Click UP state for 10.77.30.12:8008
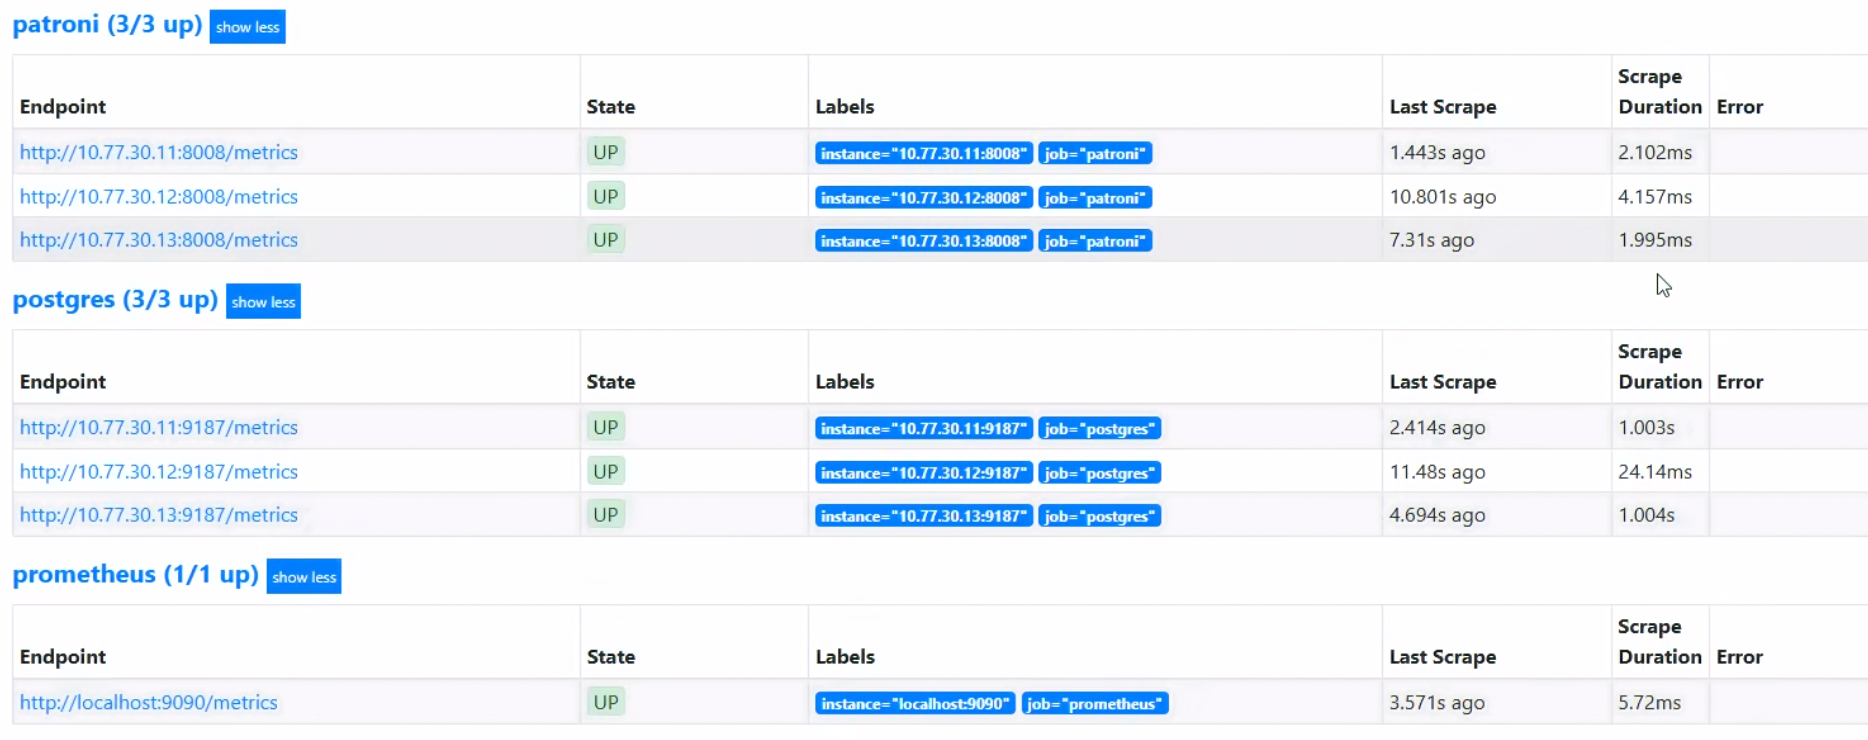 point(606,196)
